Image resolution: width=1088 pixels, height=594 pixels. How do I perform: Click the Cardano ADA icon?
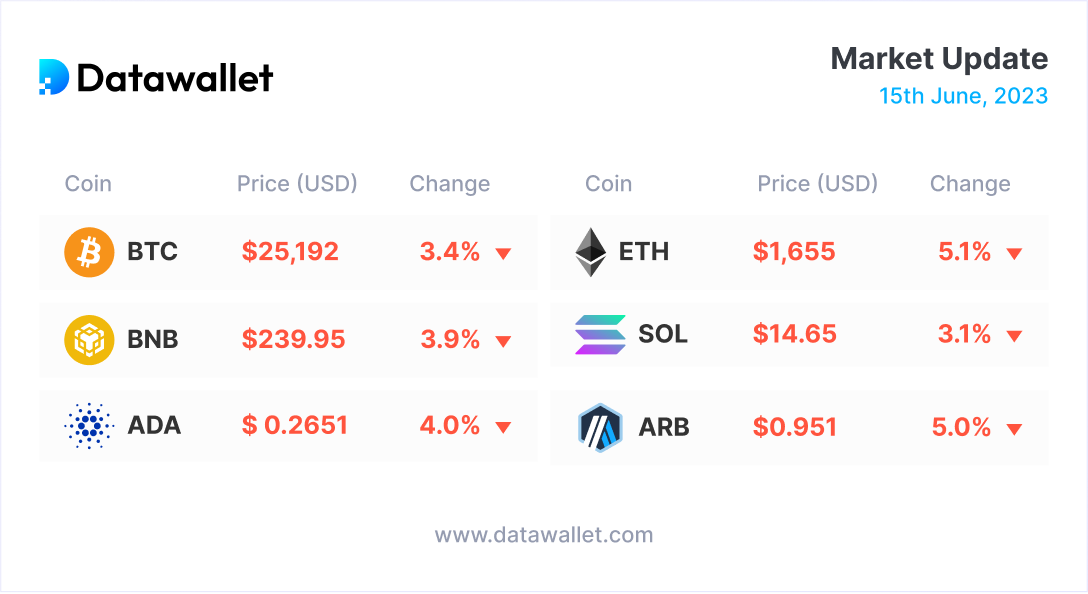coord(89,426)
